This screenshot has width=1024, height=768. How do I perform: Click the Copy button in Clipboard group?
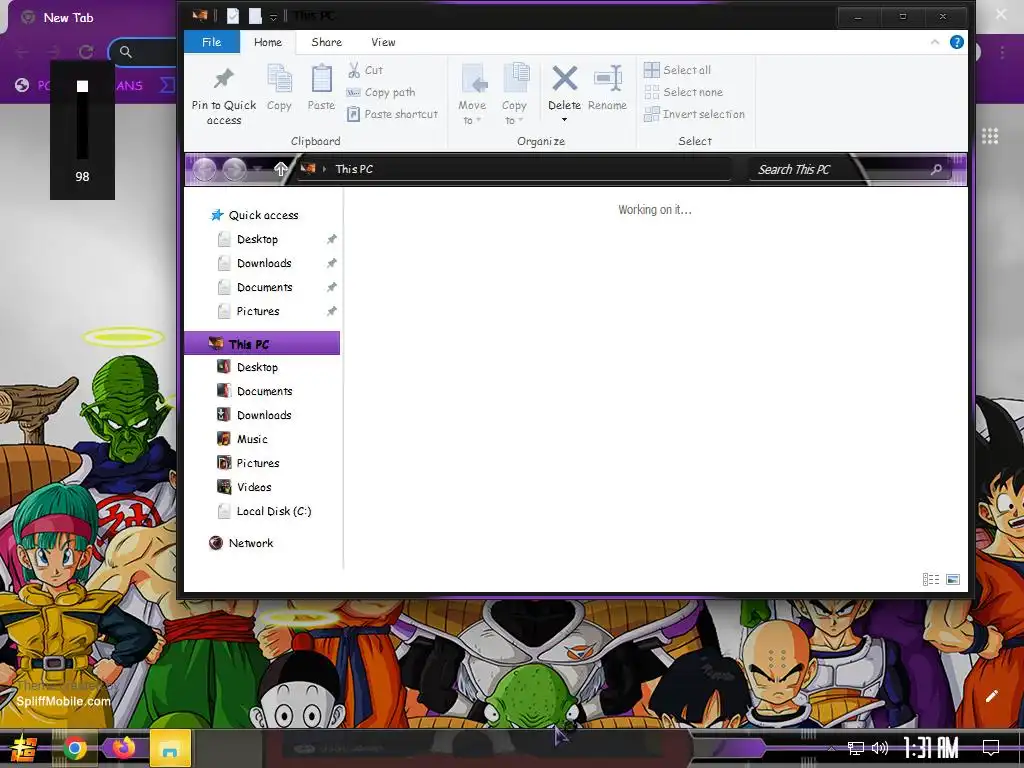pyautogui.click(x=280, y=88)
